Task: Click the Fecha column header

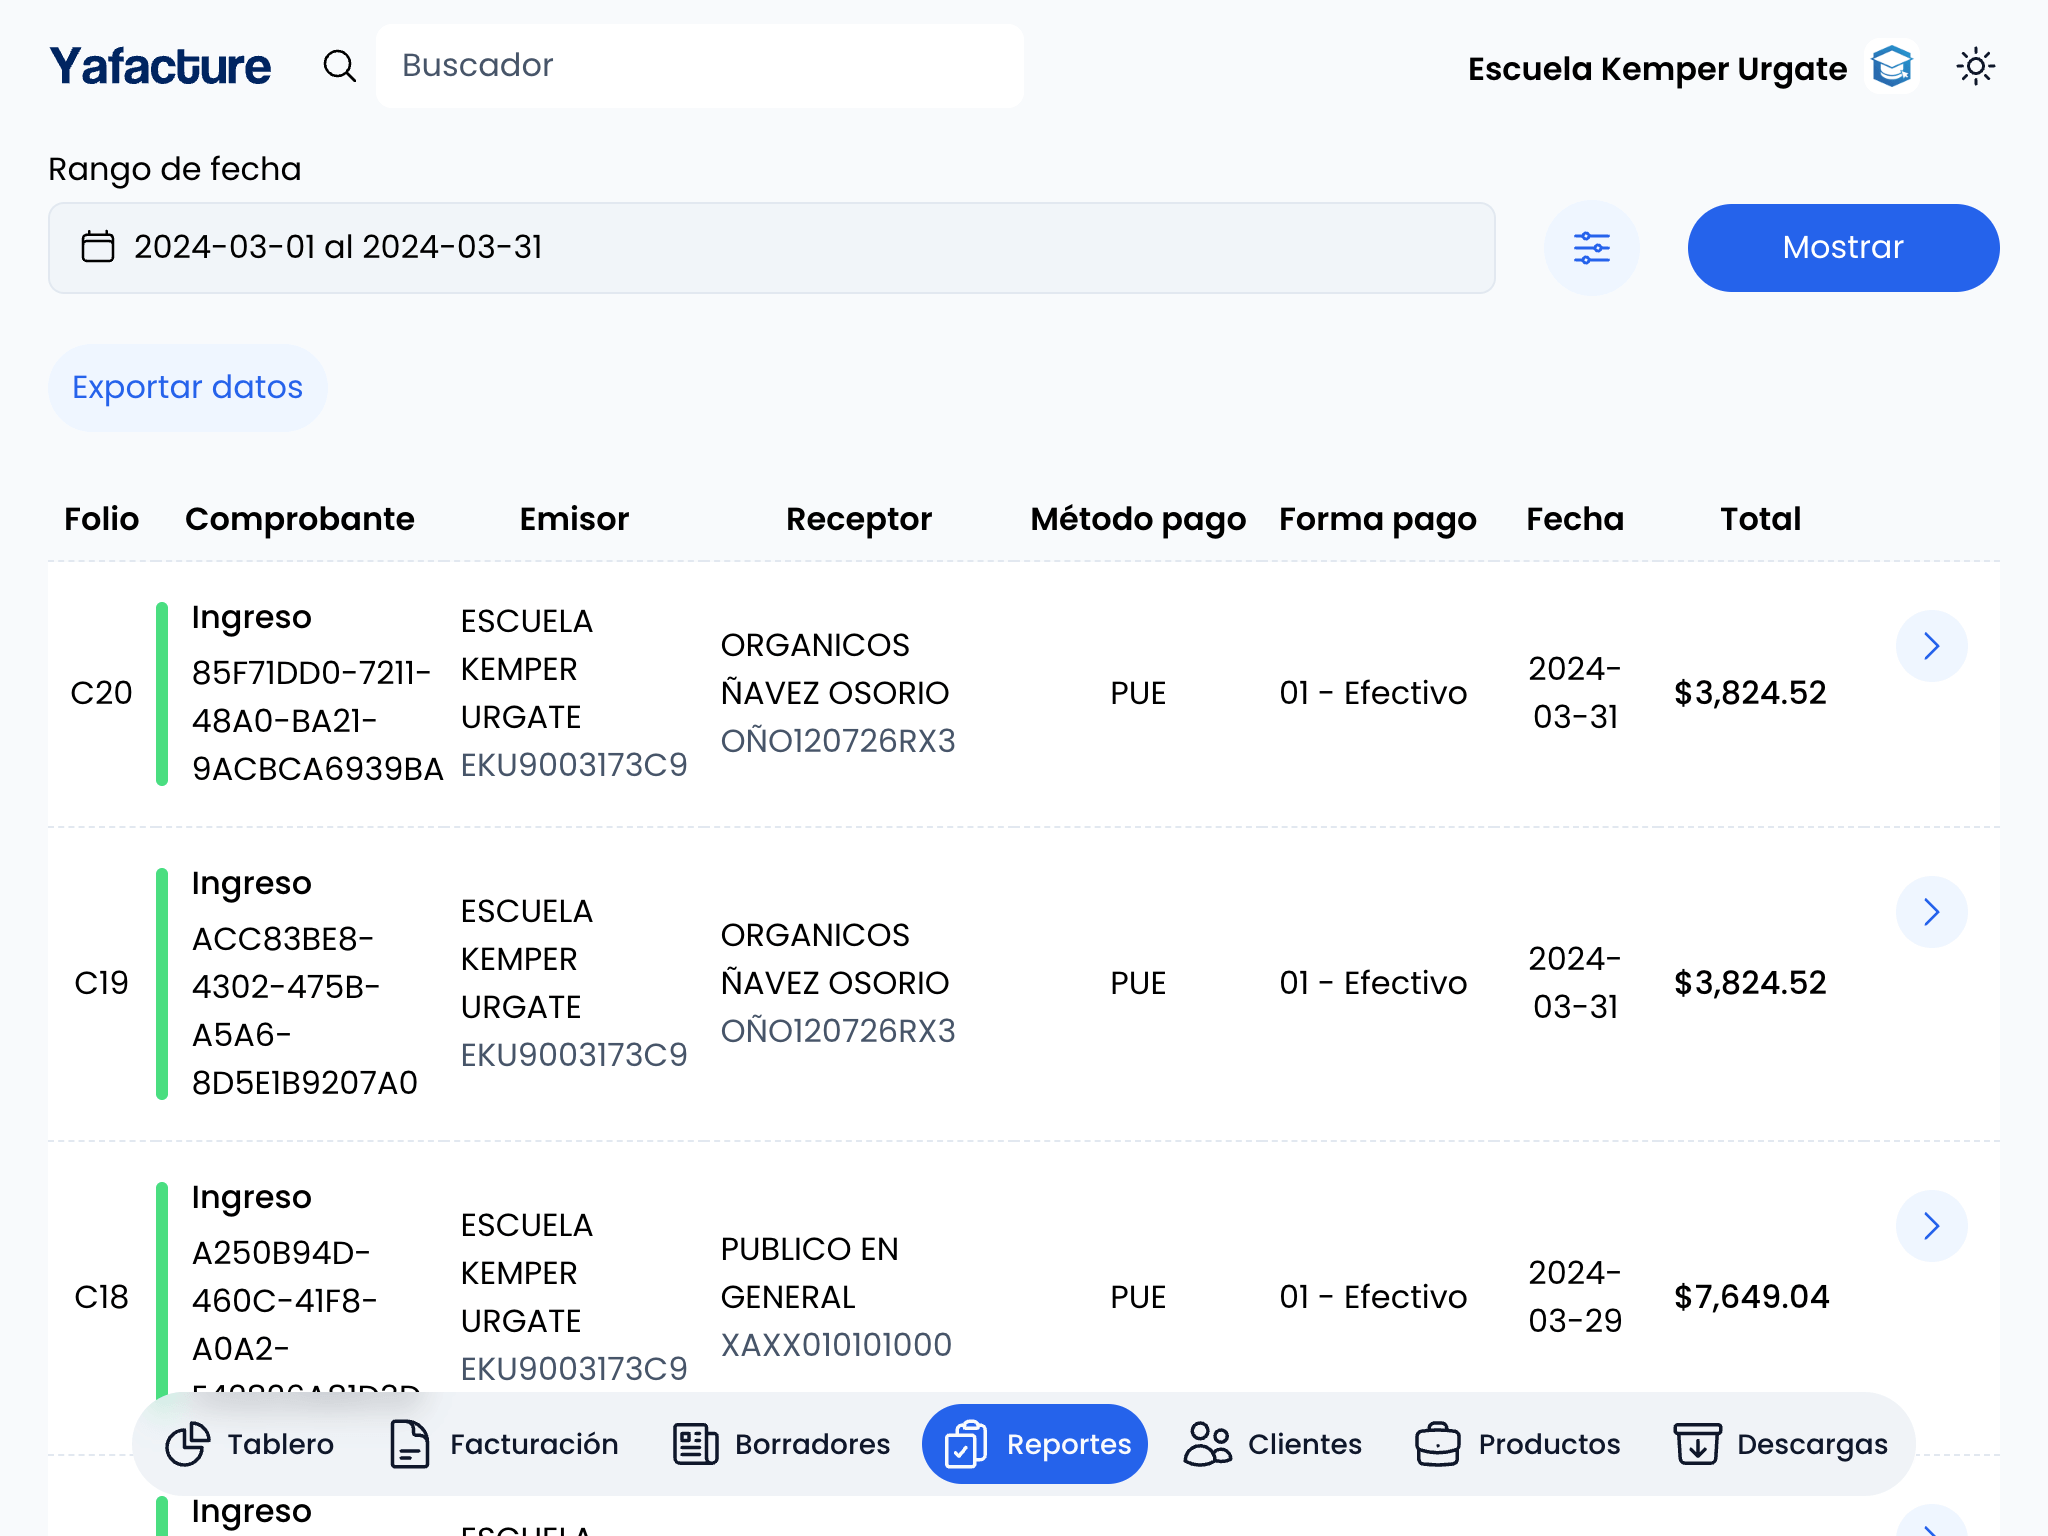Action: tap(1575, 519)
